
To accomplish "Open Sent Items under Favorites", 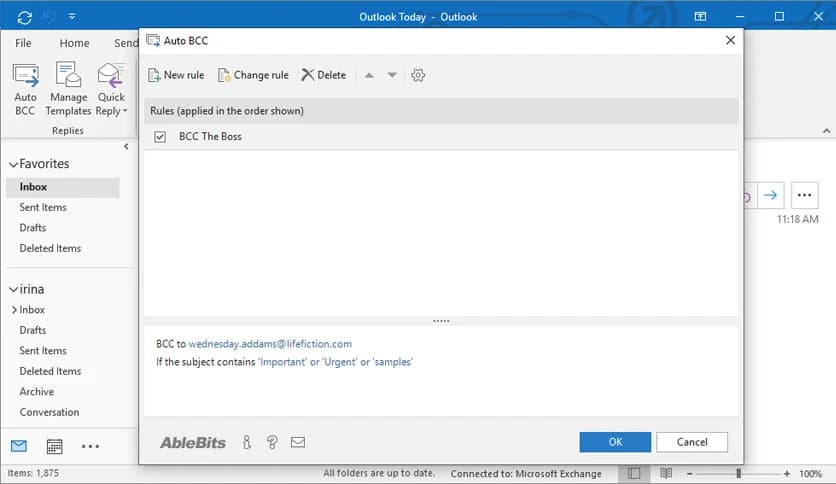I will click(43, 207).
